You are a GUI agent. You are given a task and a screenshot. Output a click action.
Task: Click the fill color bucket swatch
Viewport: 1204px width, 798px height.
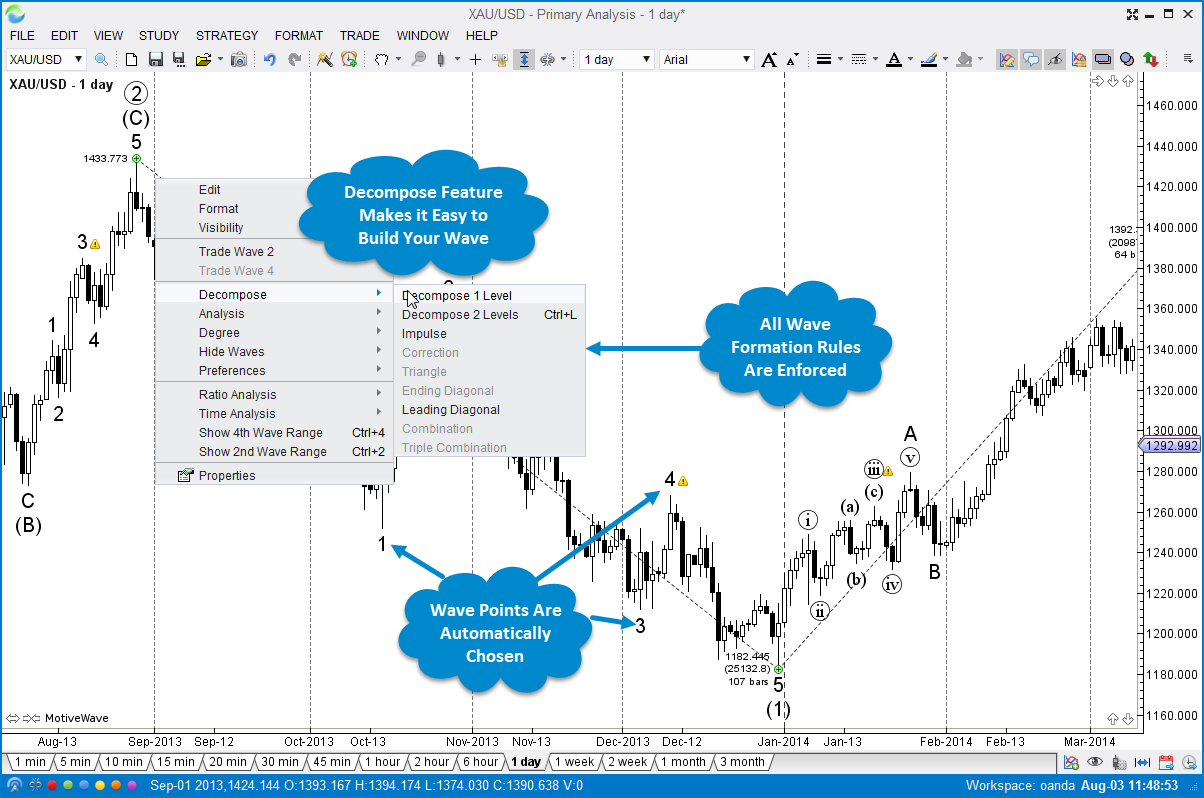click(x=964, y=60)
